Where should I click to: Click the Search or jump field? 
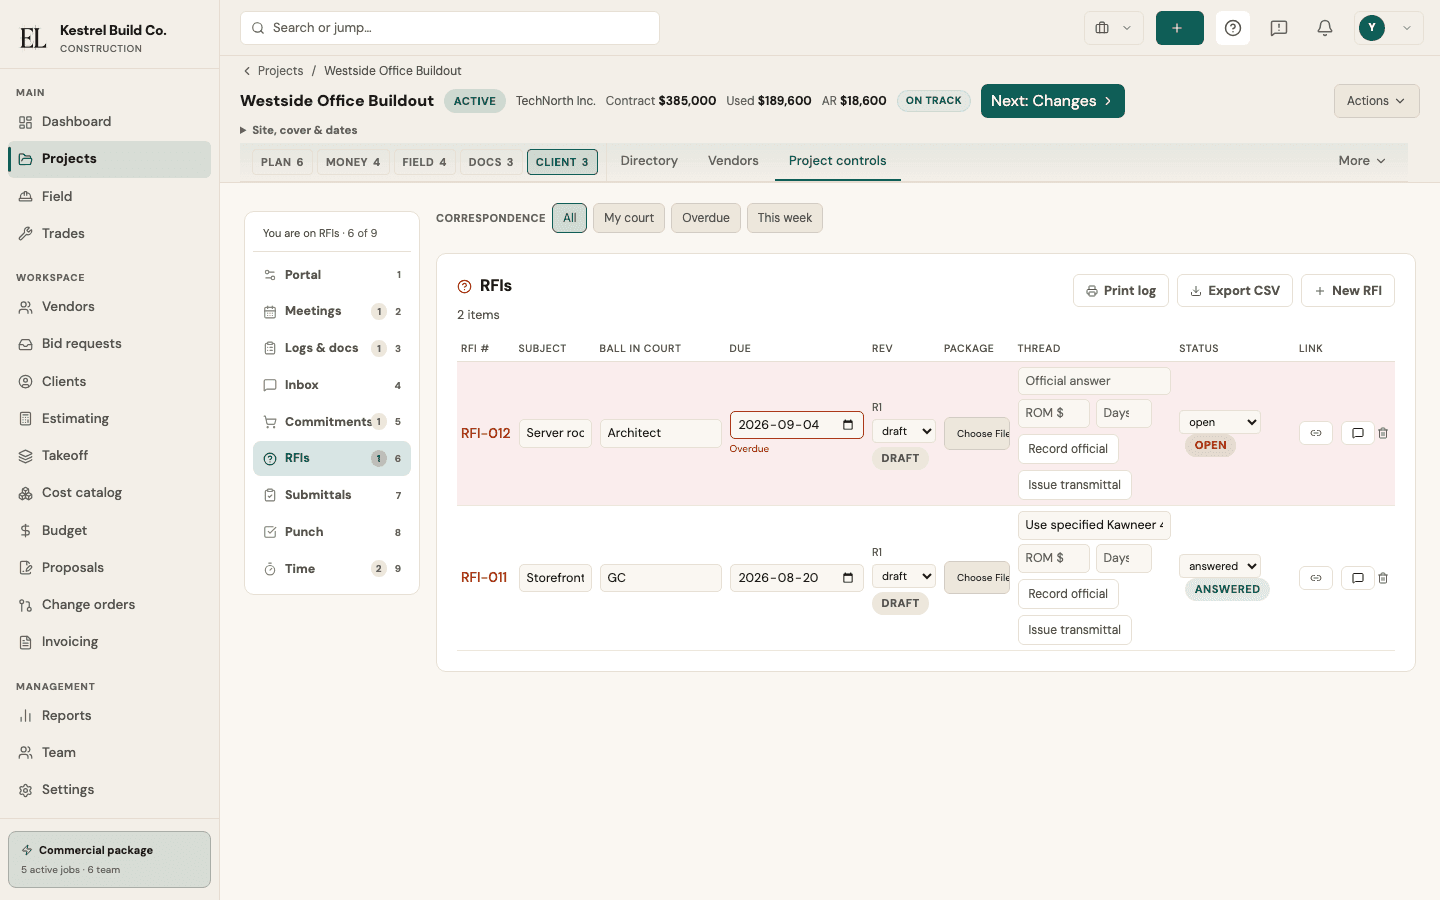(450, 28)
